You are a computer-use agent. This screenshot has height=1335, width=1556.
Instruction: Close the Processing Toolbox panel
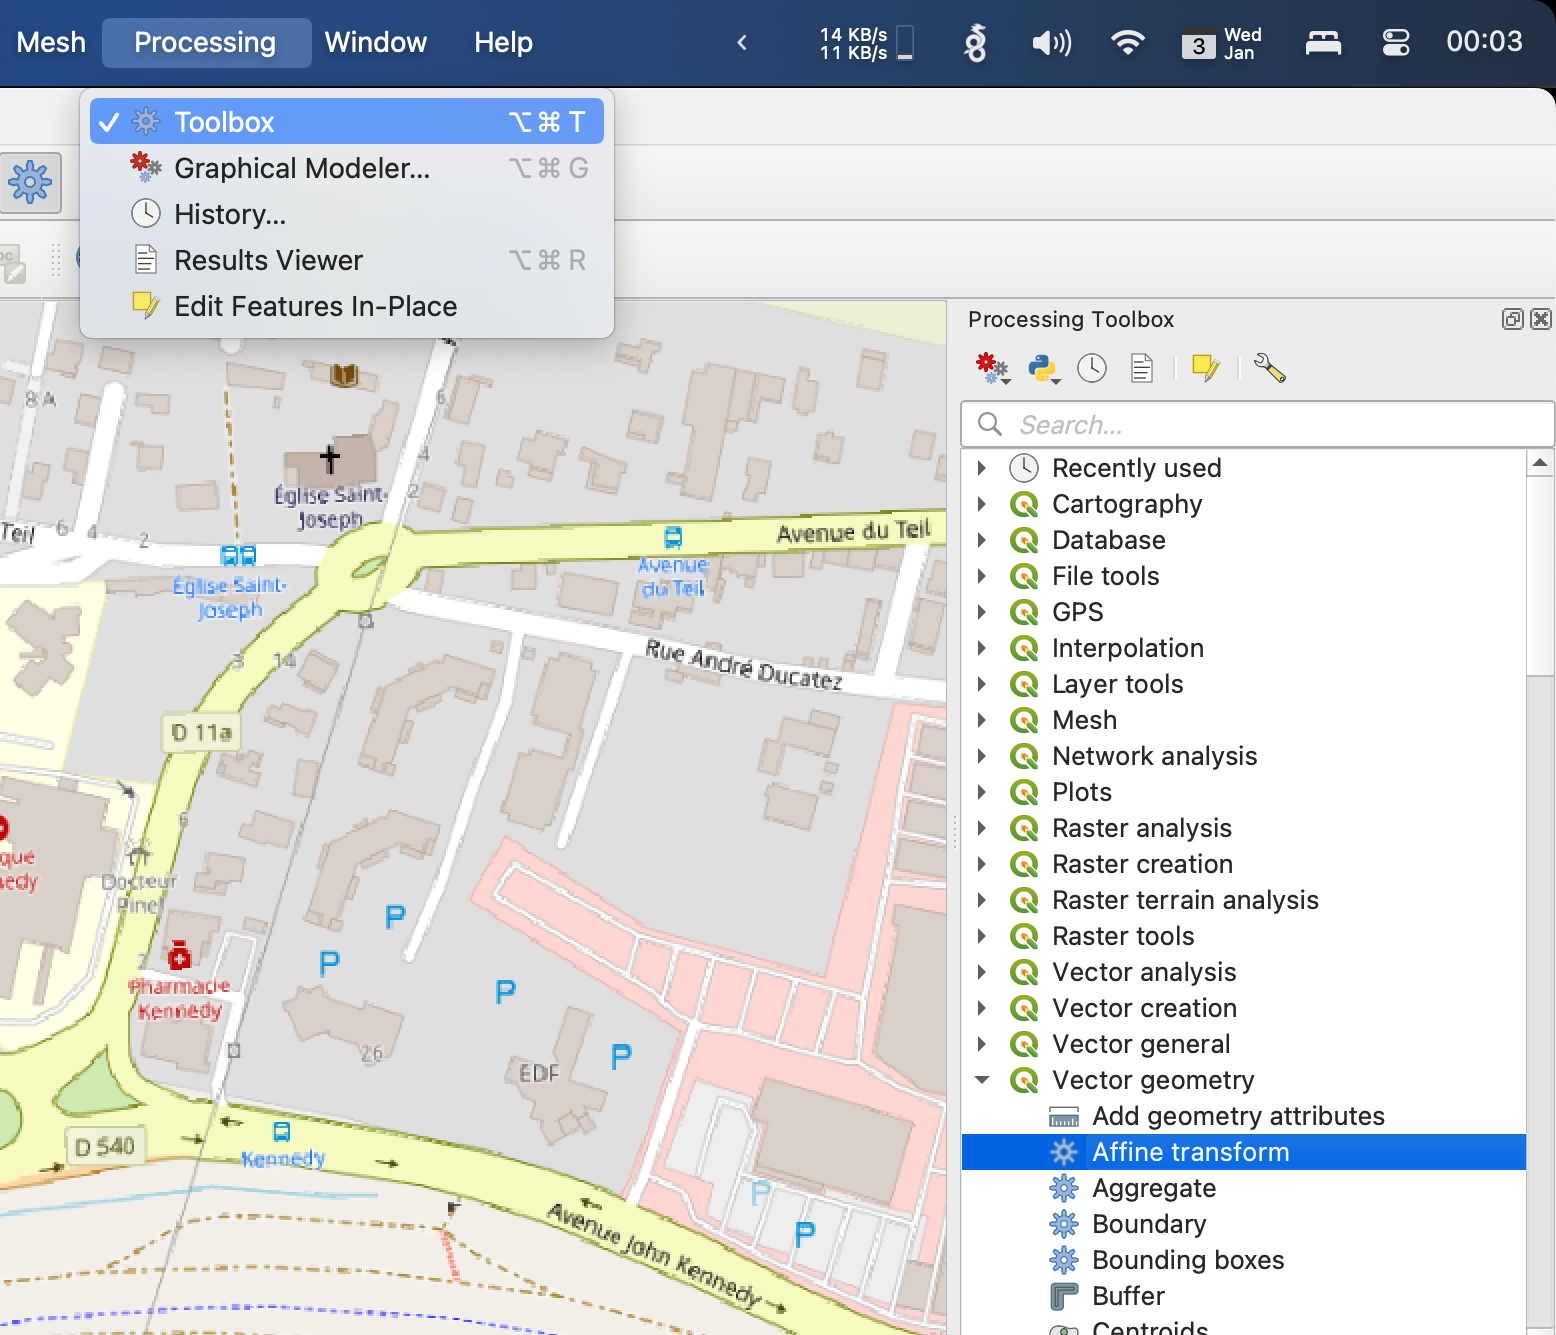[1541, 319]
